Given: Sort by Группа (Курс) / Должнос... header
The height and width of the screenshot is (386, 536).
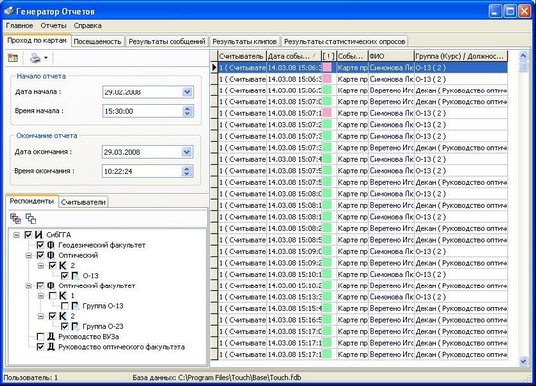Looking at the screenshot, I should pos(461,56).
